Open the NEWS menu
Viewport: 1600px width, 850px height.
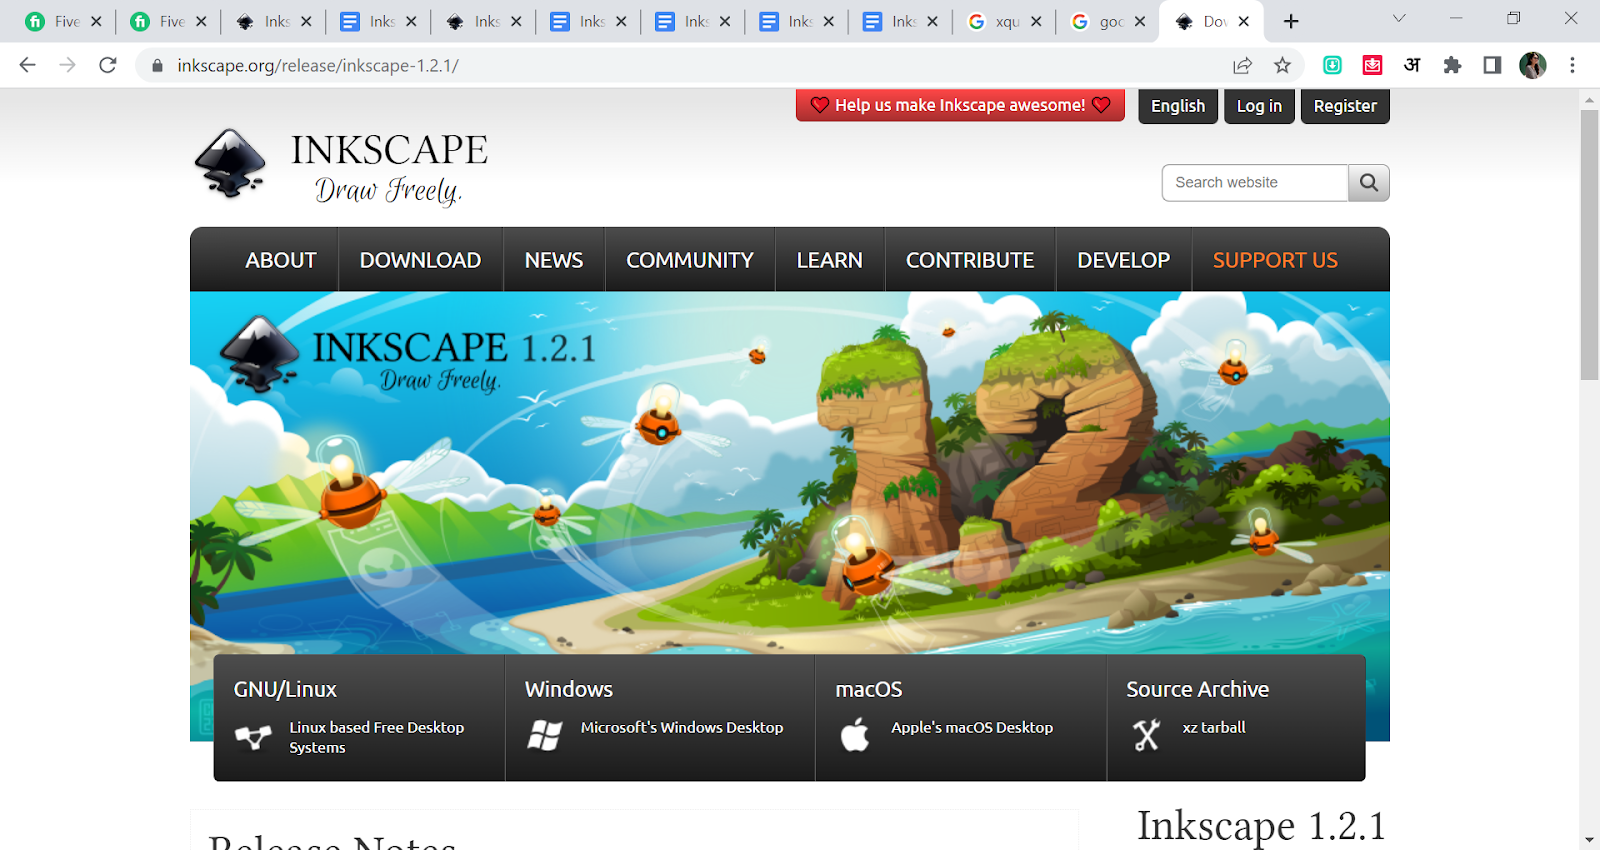[554, 260]
